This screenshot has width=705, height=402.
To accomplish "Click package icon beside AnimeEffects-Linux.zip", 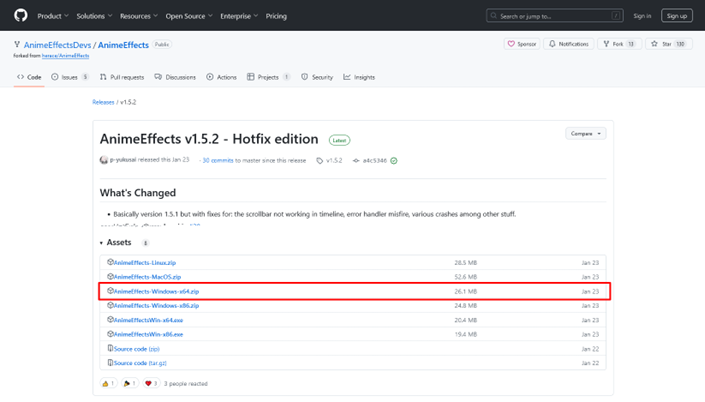I will pos(110,262).
